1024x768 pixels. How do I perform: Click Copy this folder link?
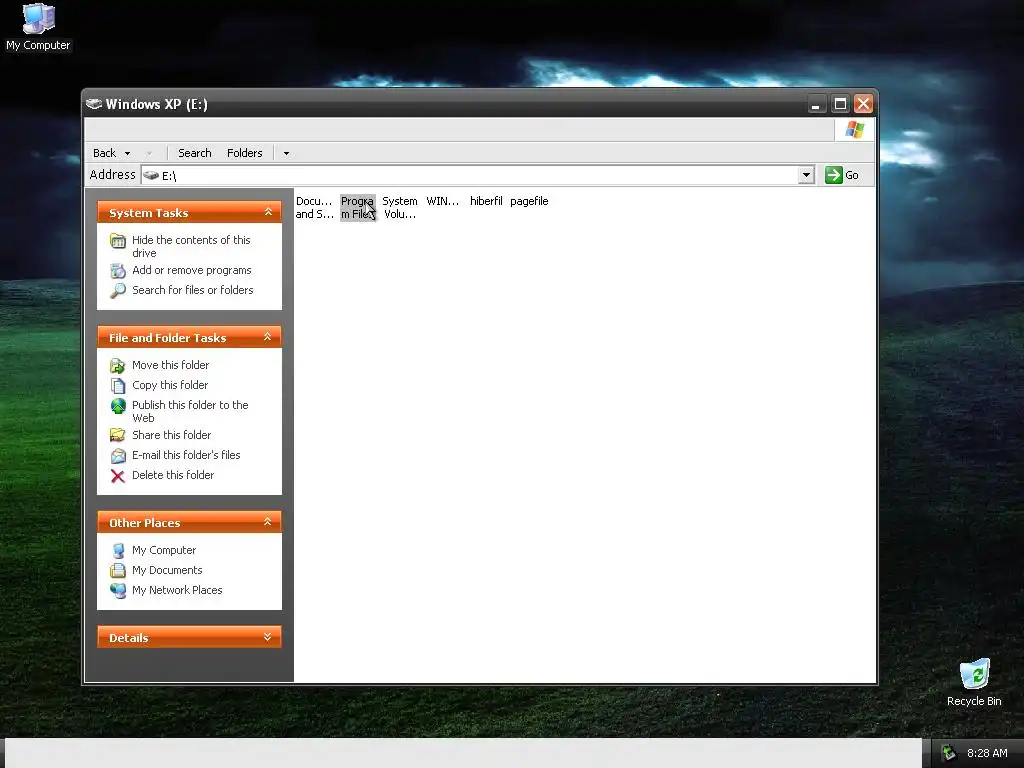[x=170, y=385]
